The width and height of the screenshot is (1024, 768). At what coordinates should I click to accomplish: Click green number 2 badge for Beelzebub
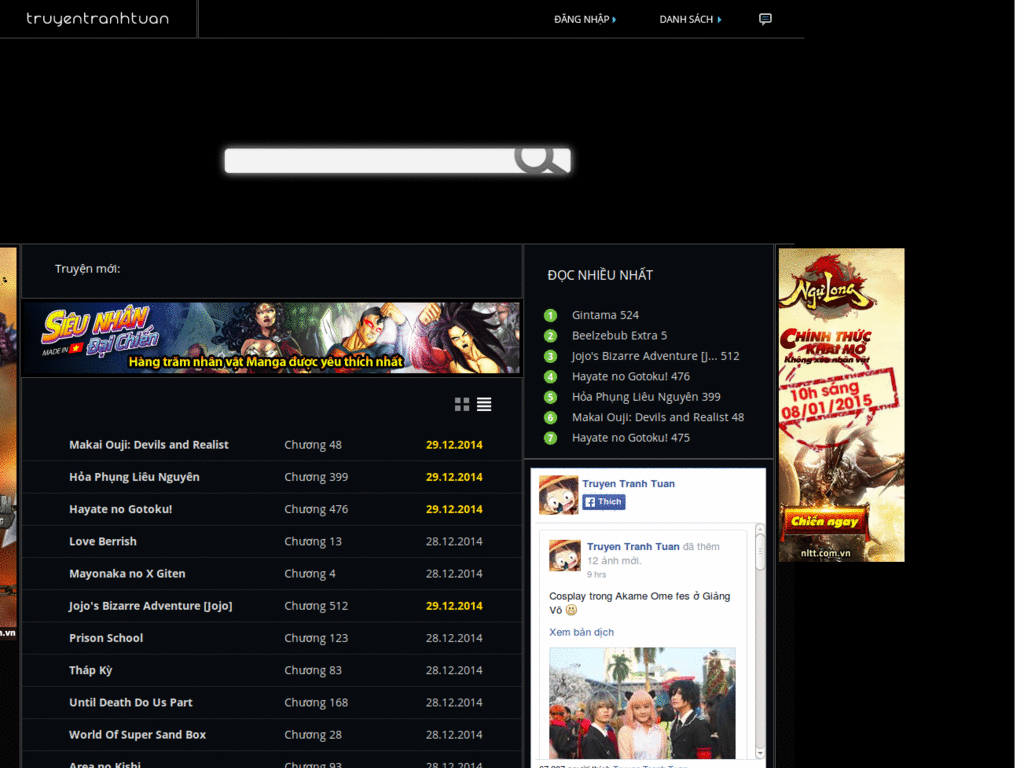550,336
